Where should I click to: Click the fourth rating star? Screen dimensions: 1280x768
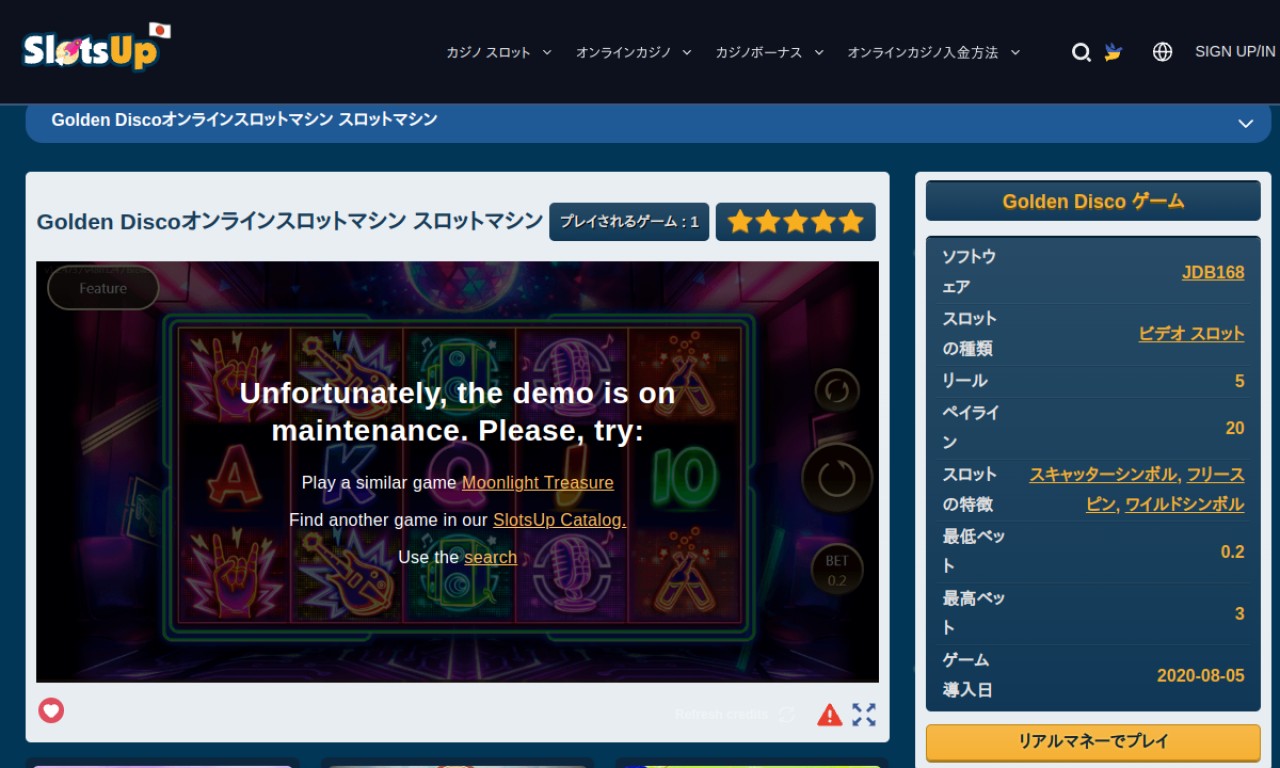823,222
